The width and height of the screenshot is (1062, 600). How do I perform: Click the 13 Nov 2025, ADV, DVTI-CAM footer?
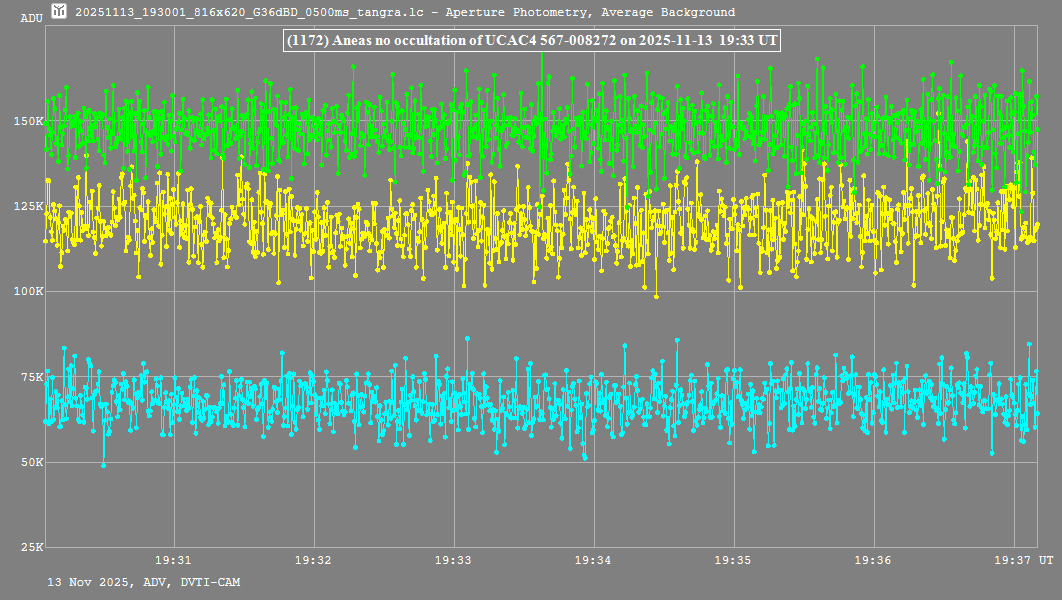(143, 582)
